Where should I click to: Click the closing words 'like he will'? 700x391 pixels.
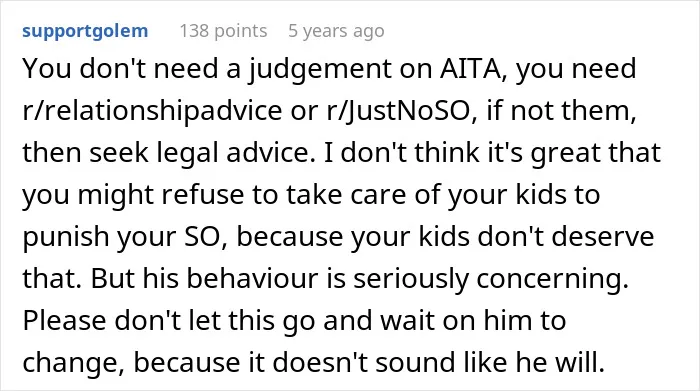coord(534,362)
